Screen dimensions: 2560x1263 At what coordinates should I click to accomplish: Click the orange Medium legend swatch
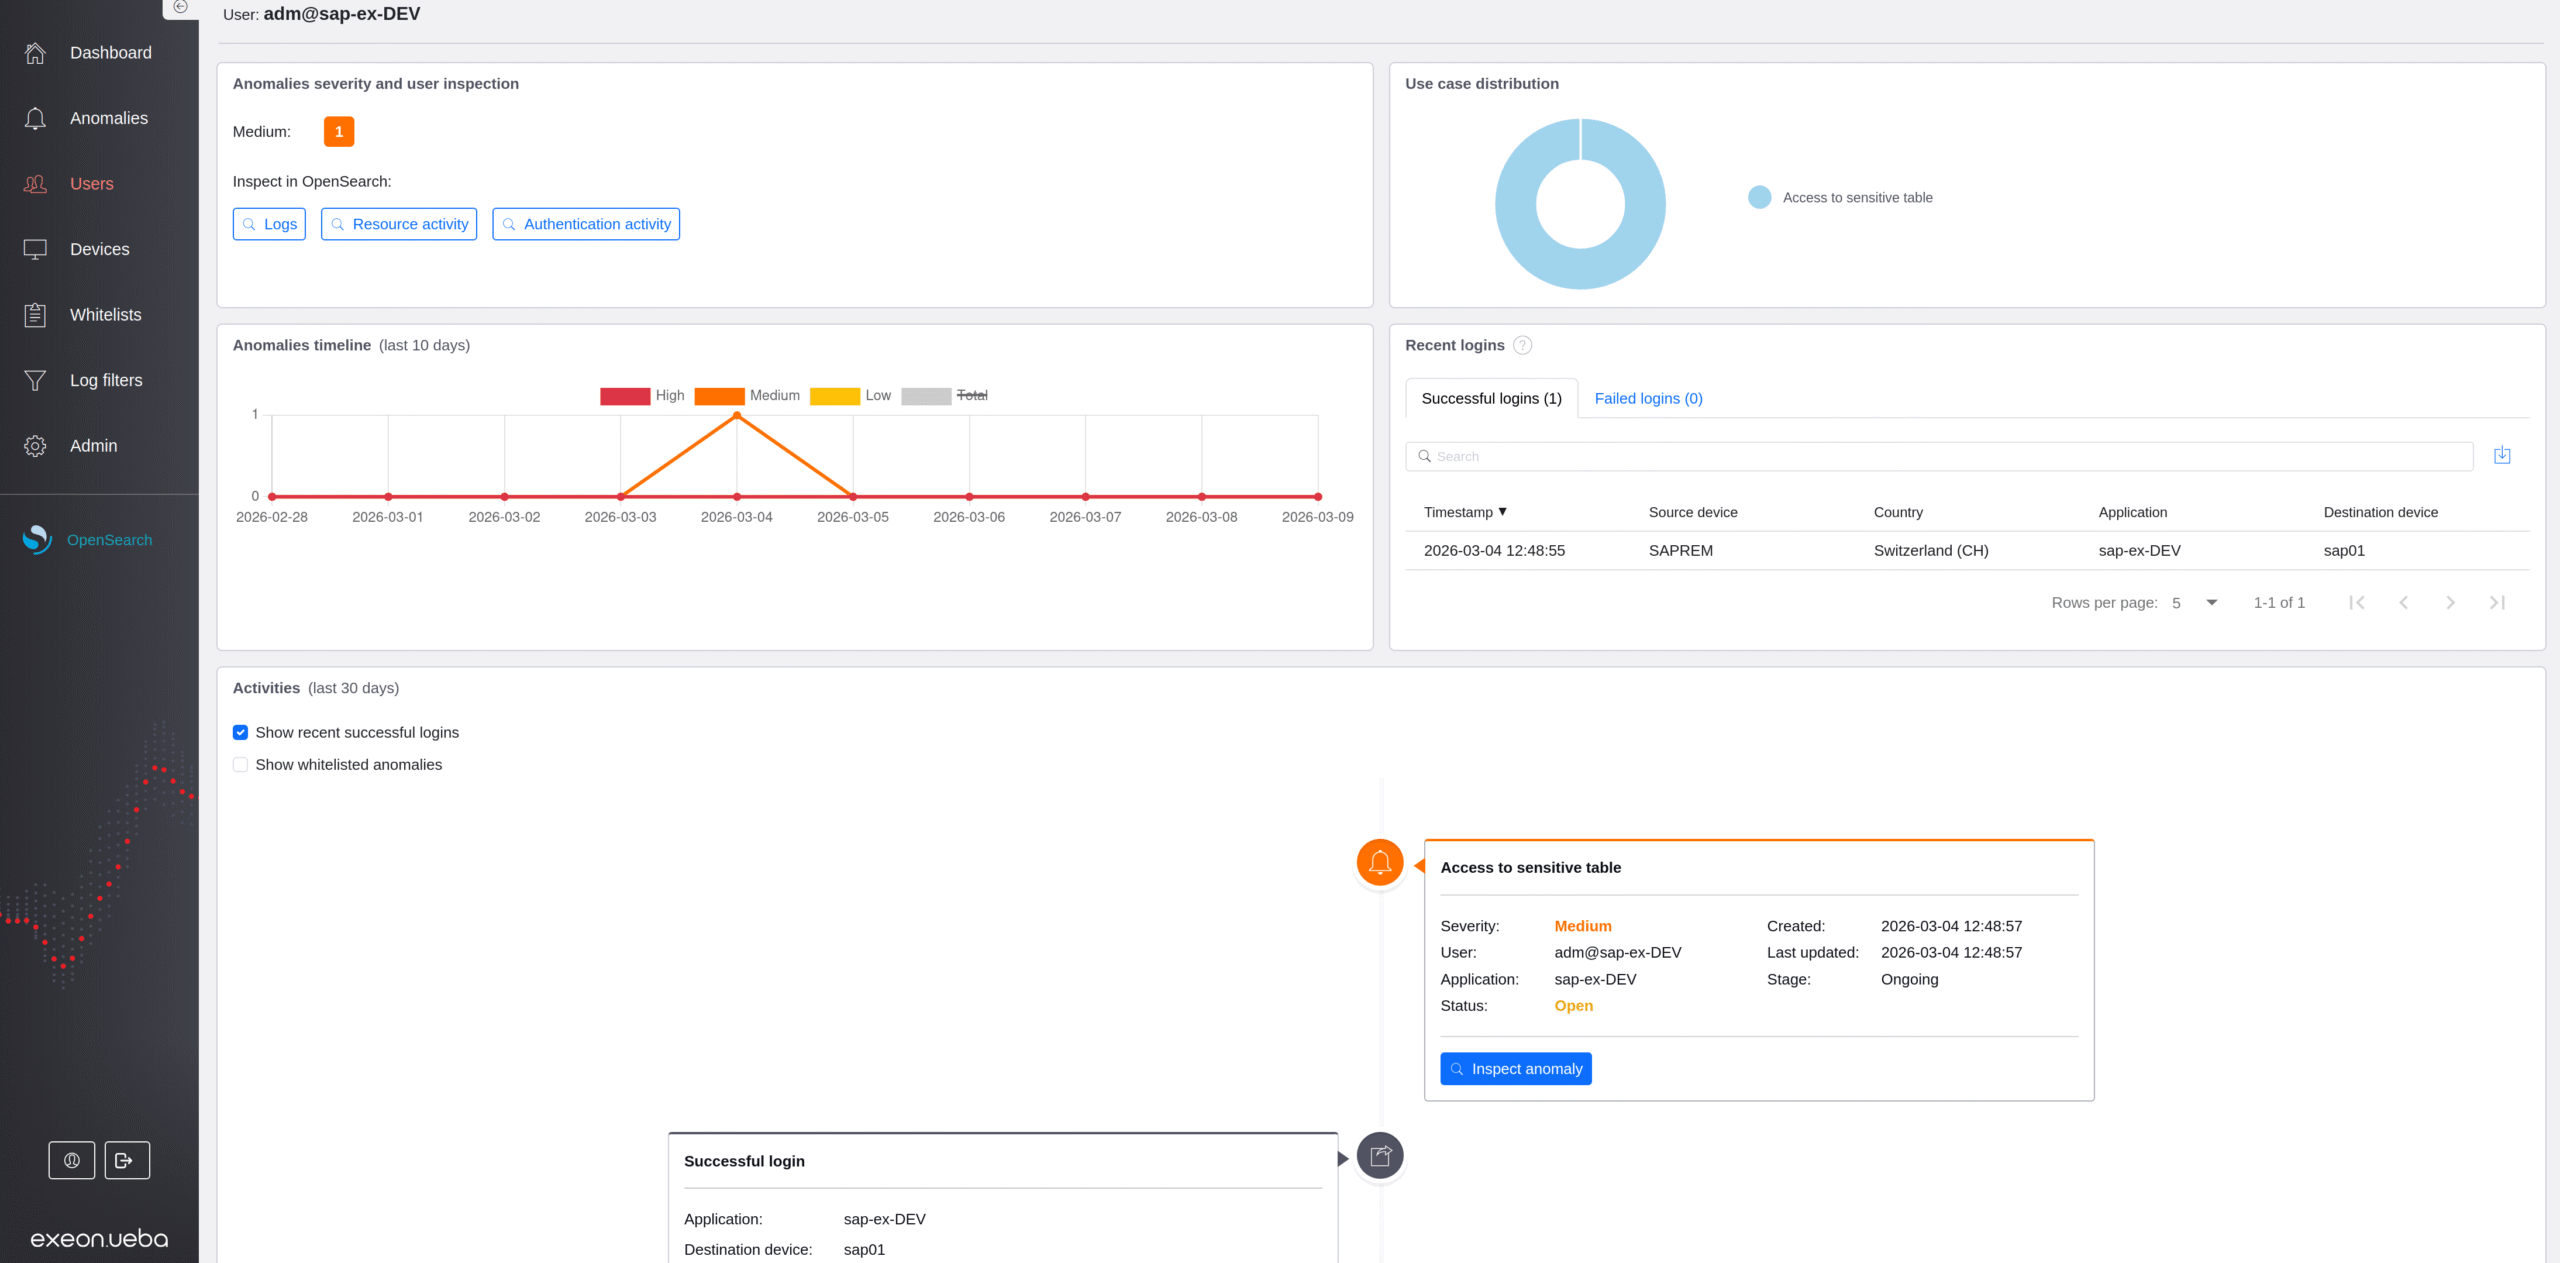click(x=719, y=396)
